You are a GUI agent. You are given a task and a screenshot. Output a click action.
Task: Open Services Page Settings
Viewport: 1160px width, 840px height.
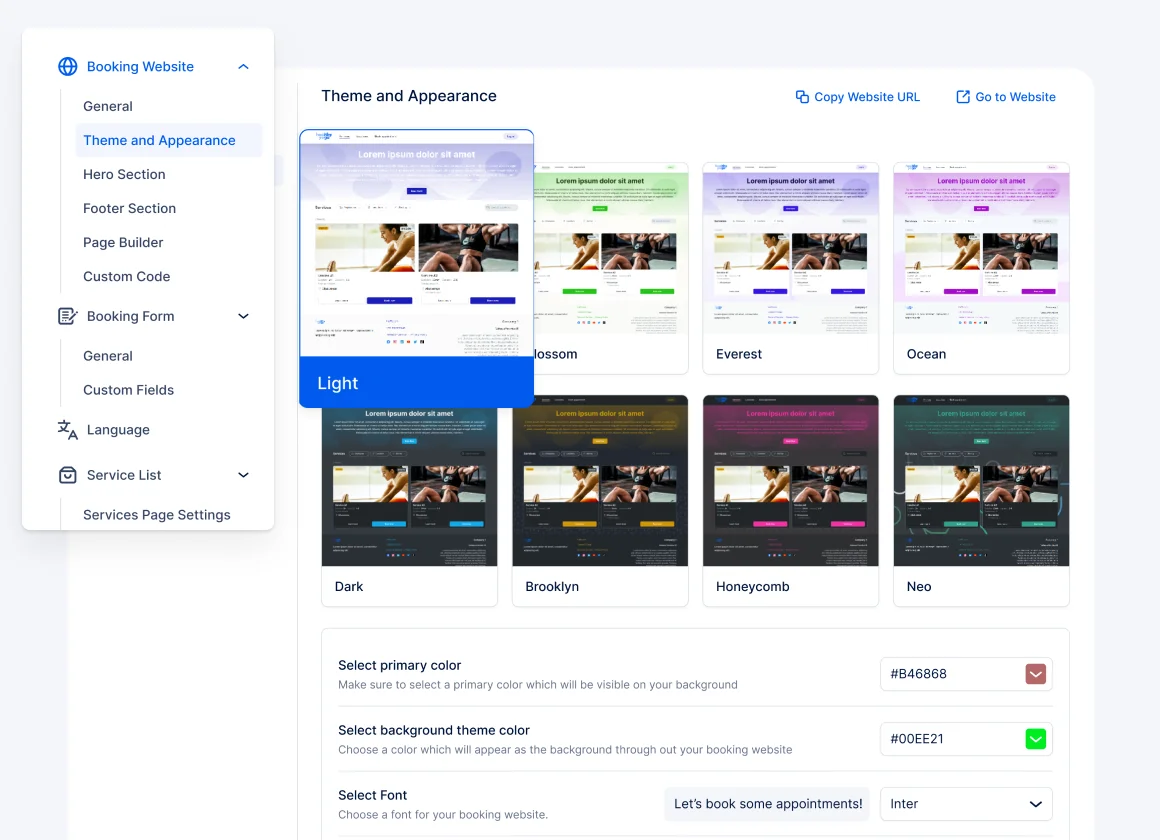click(x=157, y=515)
